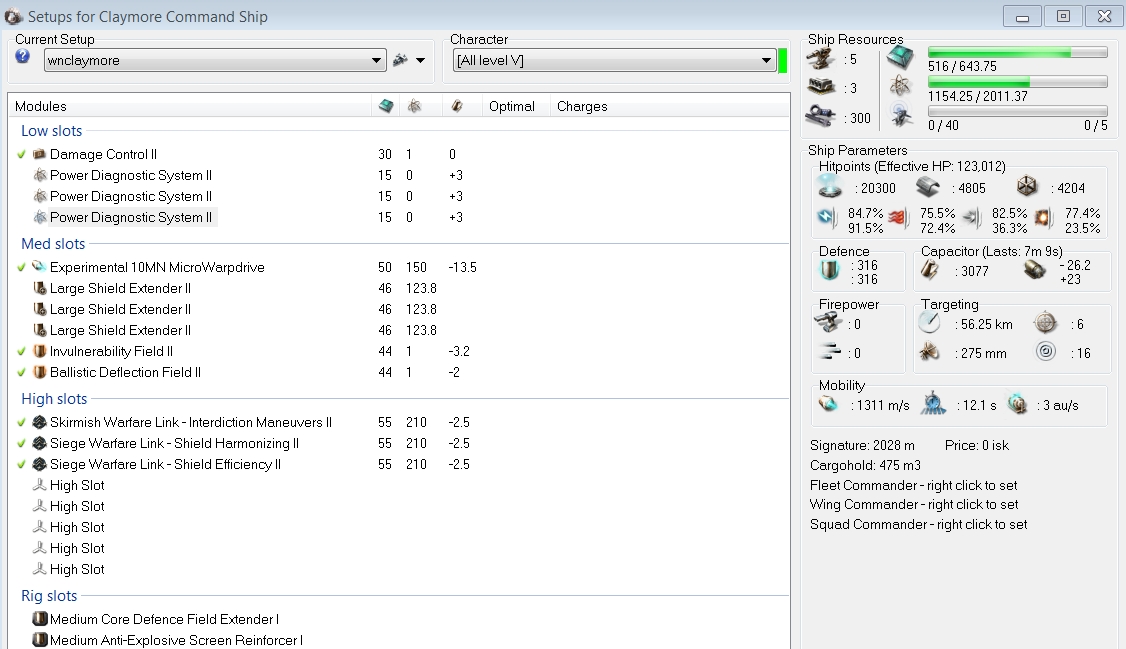Screen dimensions: 1126x649
Task: Click the powergrid resource icon
Action: (x=900, y=86)
